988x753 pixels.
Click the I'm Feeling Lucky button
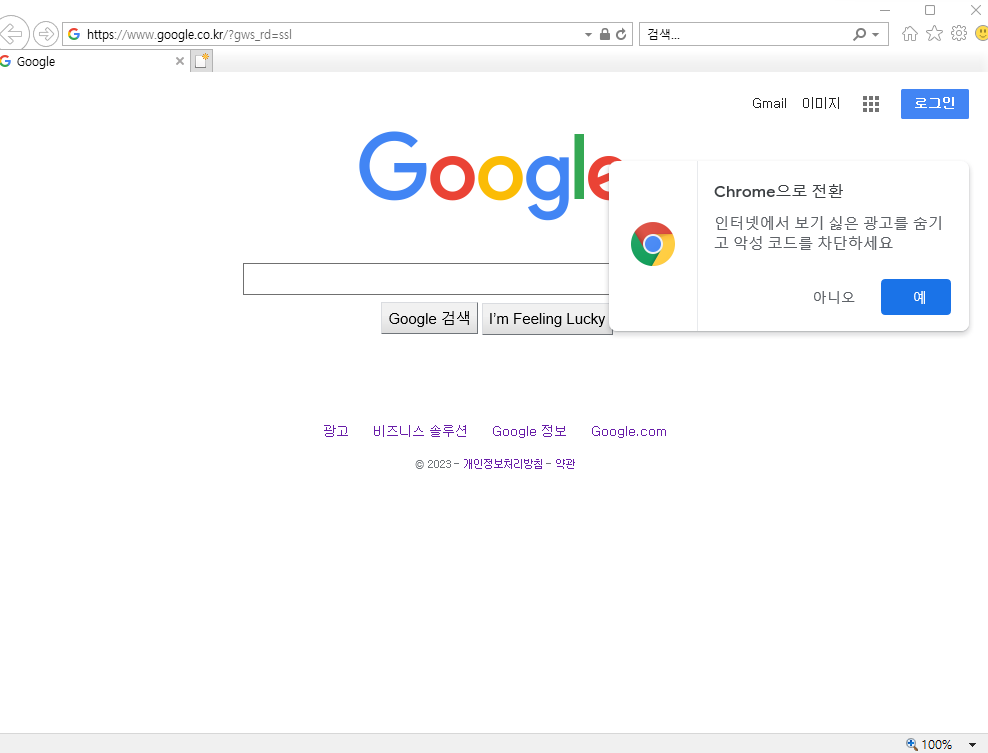547,318
